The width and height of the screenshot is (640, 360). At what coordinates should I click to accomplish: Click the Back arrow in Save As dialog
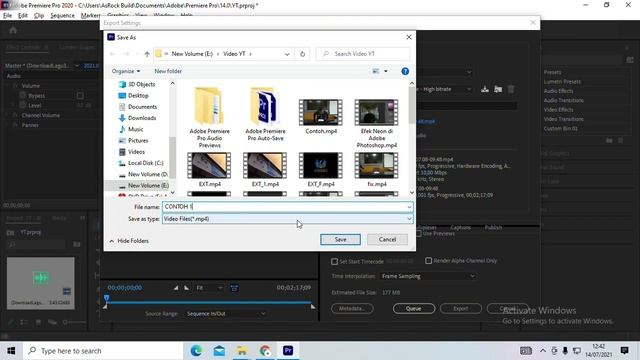point(113,54)
